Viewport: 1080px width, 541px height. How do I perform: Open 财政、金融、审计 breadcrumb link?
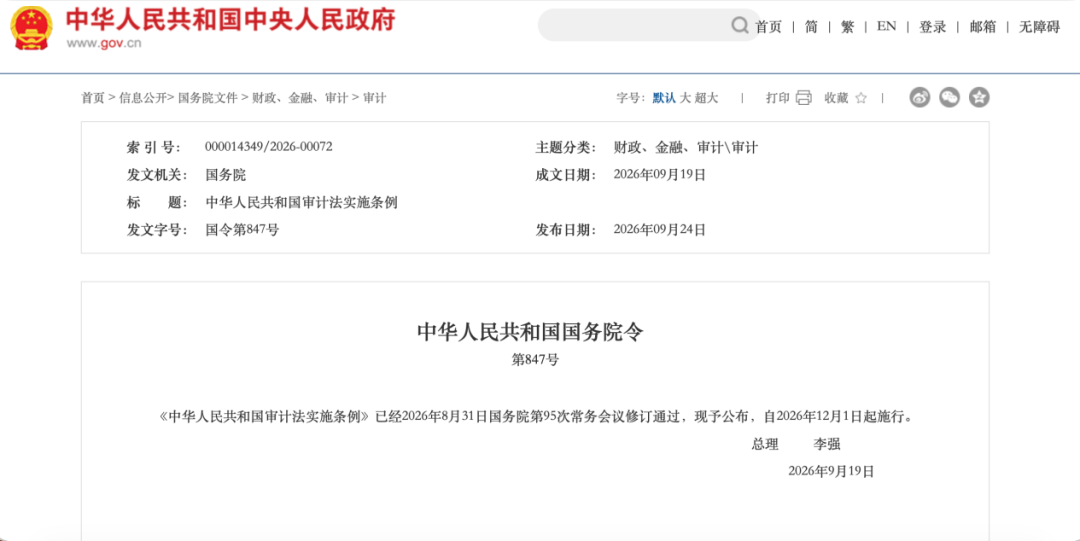(x=300, y=98)
